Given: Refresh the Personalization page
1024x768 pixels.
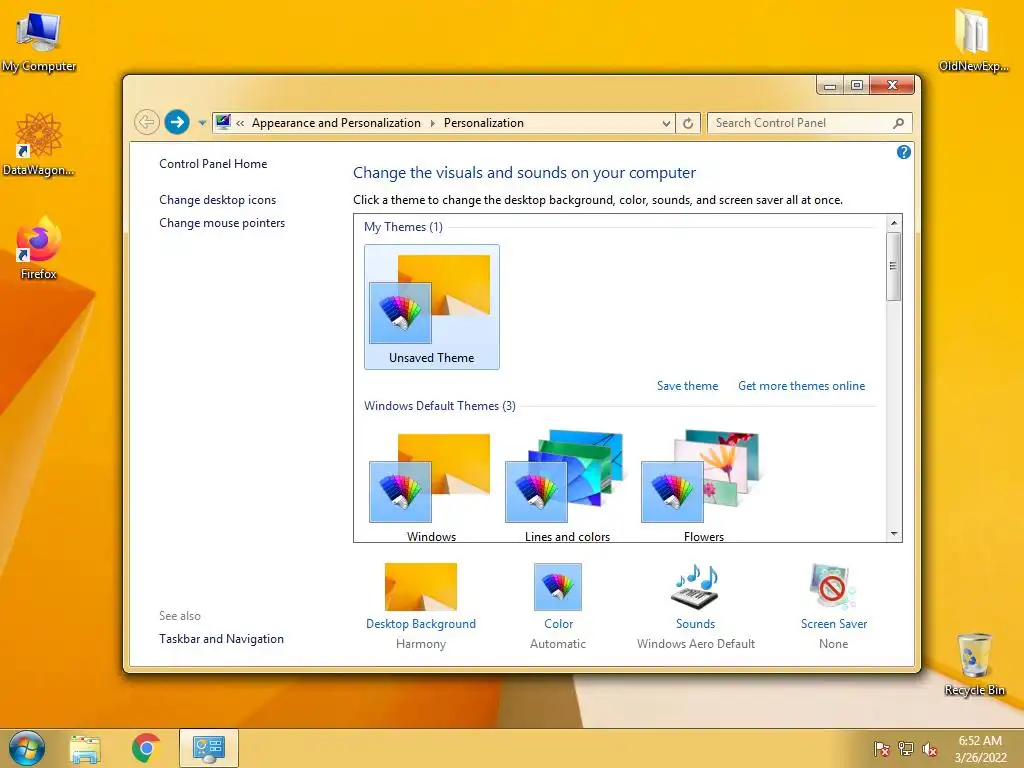Looking at the screenshot, I should click(688, 123).
